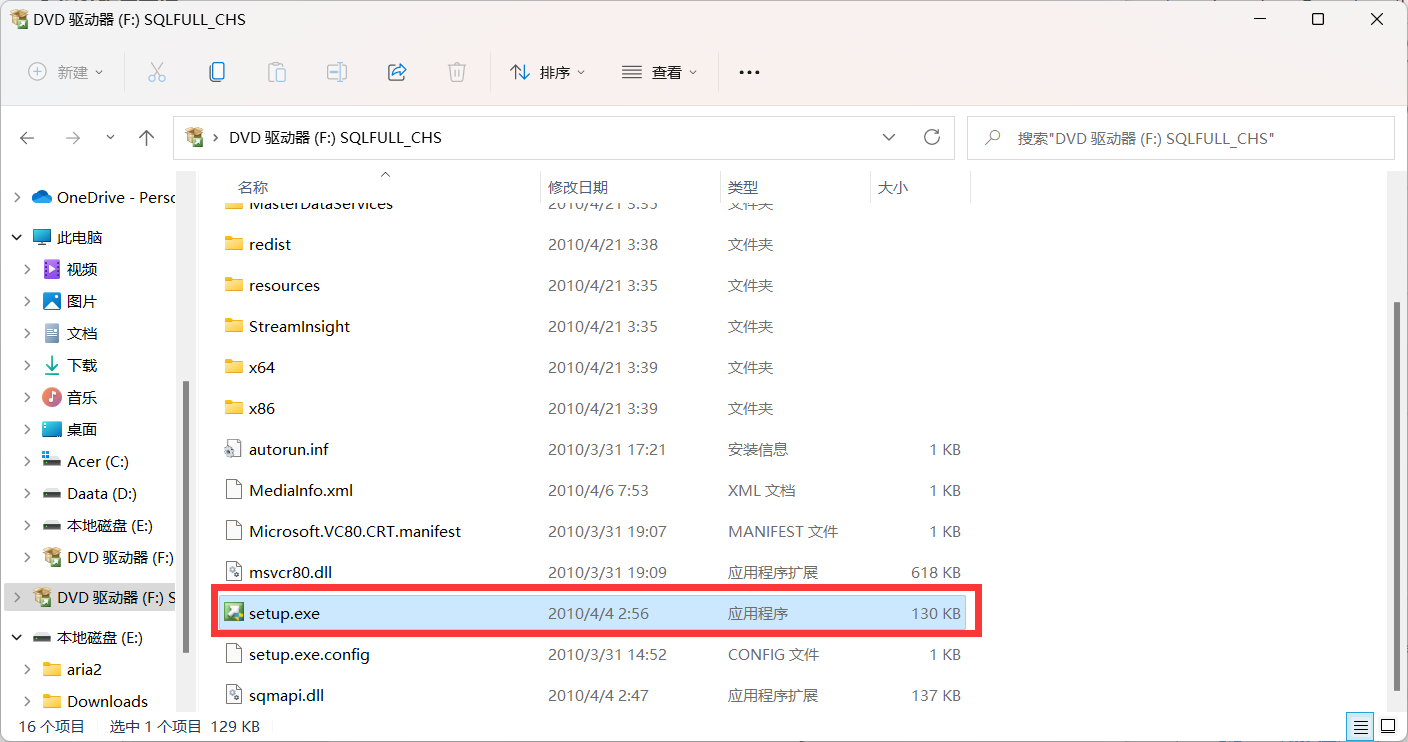Expand the 此电脑 tree node
The height and width of the screenshot is (742, 1408).
pos(17,237)
